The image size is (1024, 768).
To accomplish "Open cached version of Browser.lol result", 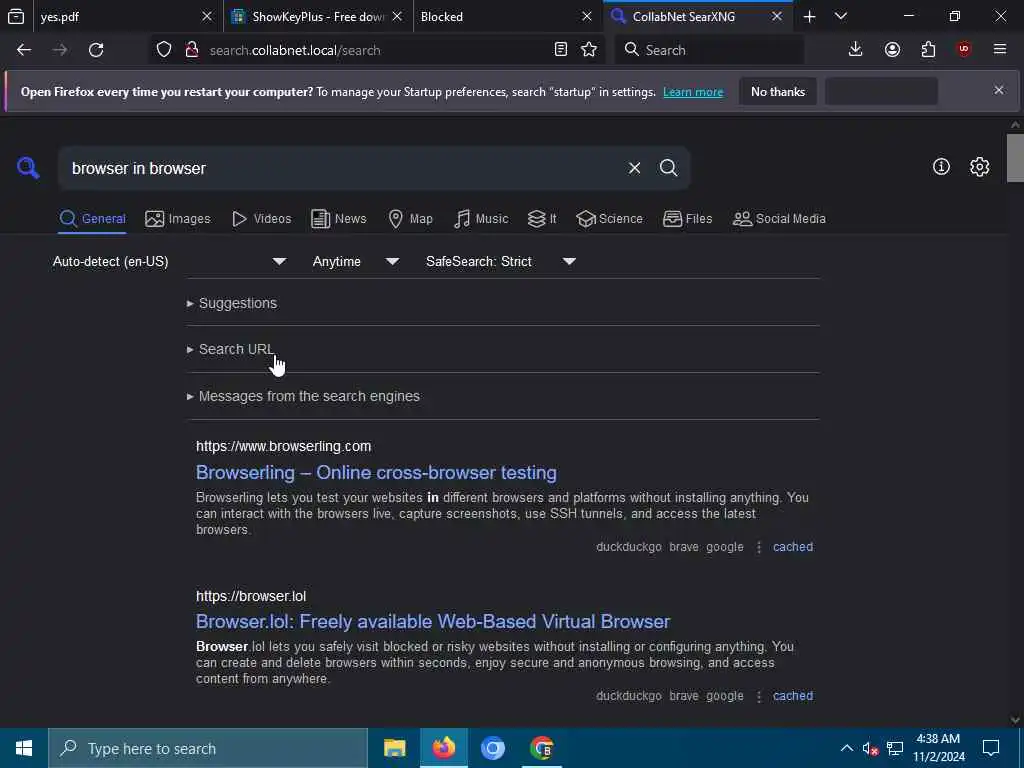I will point(793,696).
